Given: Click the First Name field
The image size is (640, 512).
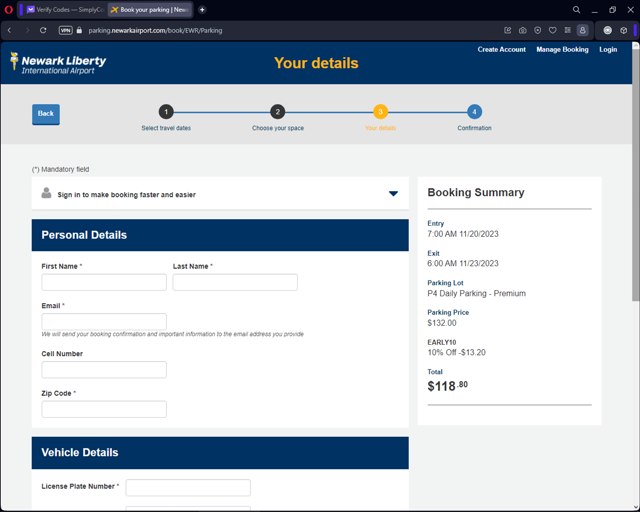Looking at the screenshot, I should click(x=104, y=282).
